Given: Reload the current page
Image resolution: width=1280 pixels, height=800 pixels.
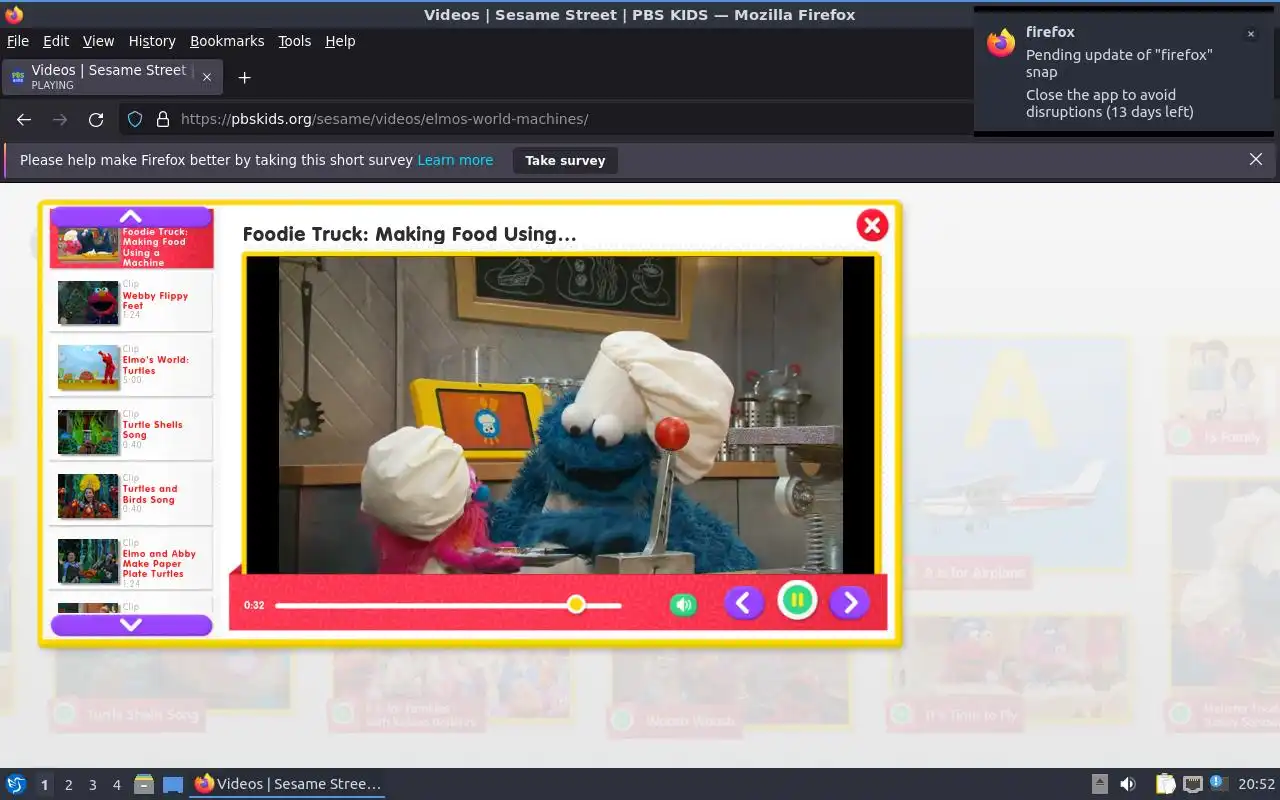Looking at the screenshot, I should [96, 119].
